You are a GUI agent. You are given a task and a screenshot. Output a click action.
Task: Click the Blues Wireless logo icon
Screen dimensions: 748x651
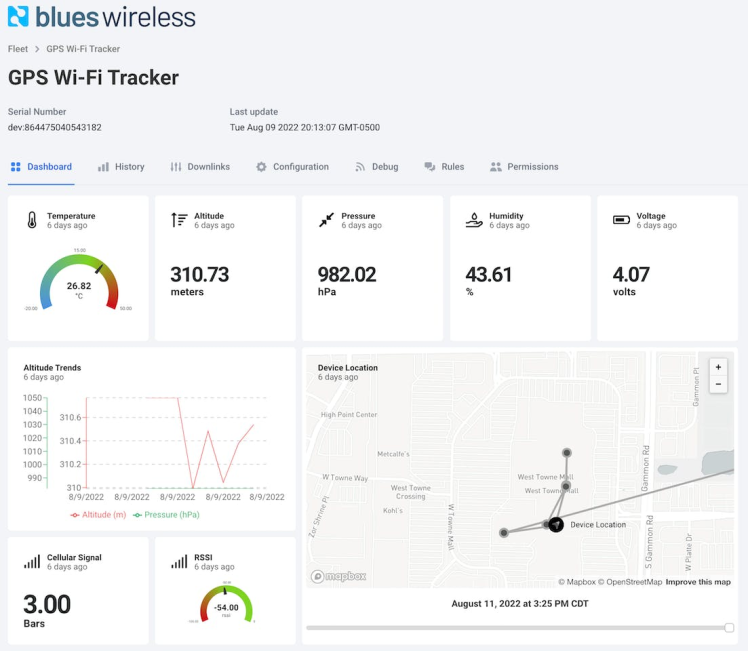pos(19,16)
